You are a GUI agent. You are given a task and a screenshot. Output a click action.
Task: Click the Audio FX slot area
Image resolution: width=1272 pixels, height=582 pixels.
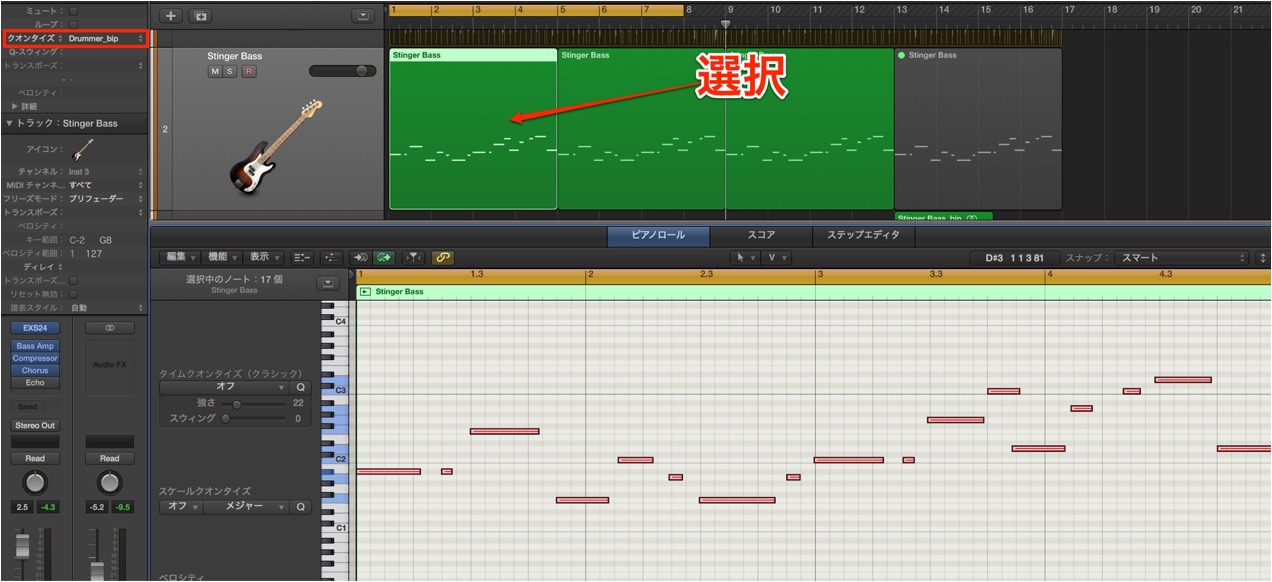[x=110, y=365]
